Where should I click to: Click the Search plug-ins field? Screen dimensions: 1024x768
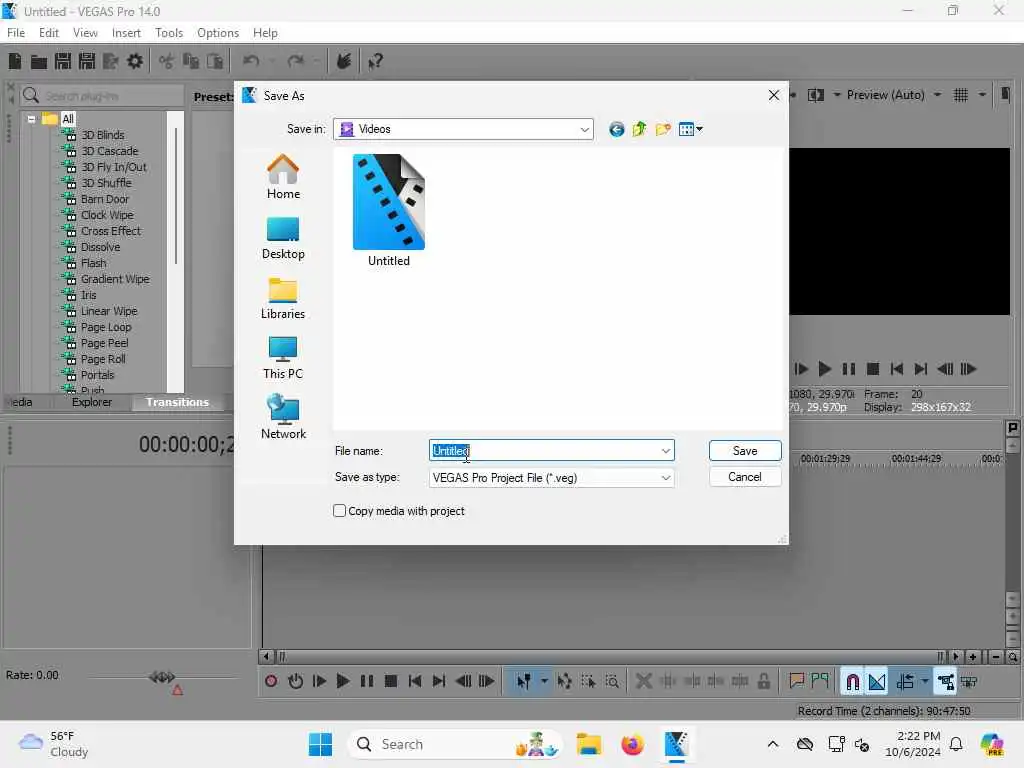tap(103, 96)
